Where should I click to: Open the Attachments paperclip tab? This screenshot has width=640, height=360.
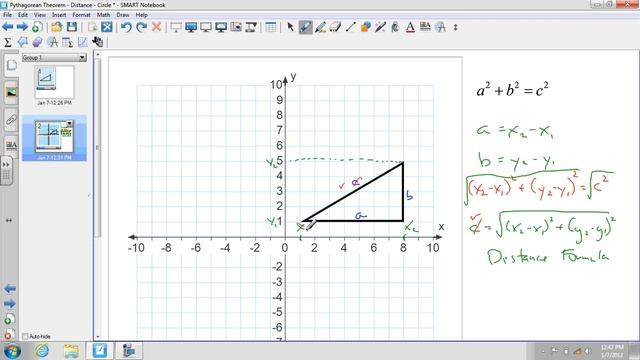(x=11, y=120)
